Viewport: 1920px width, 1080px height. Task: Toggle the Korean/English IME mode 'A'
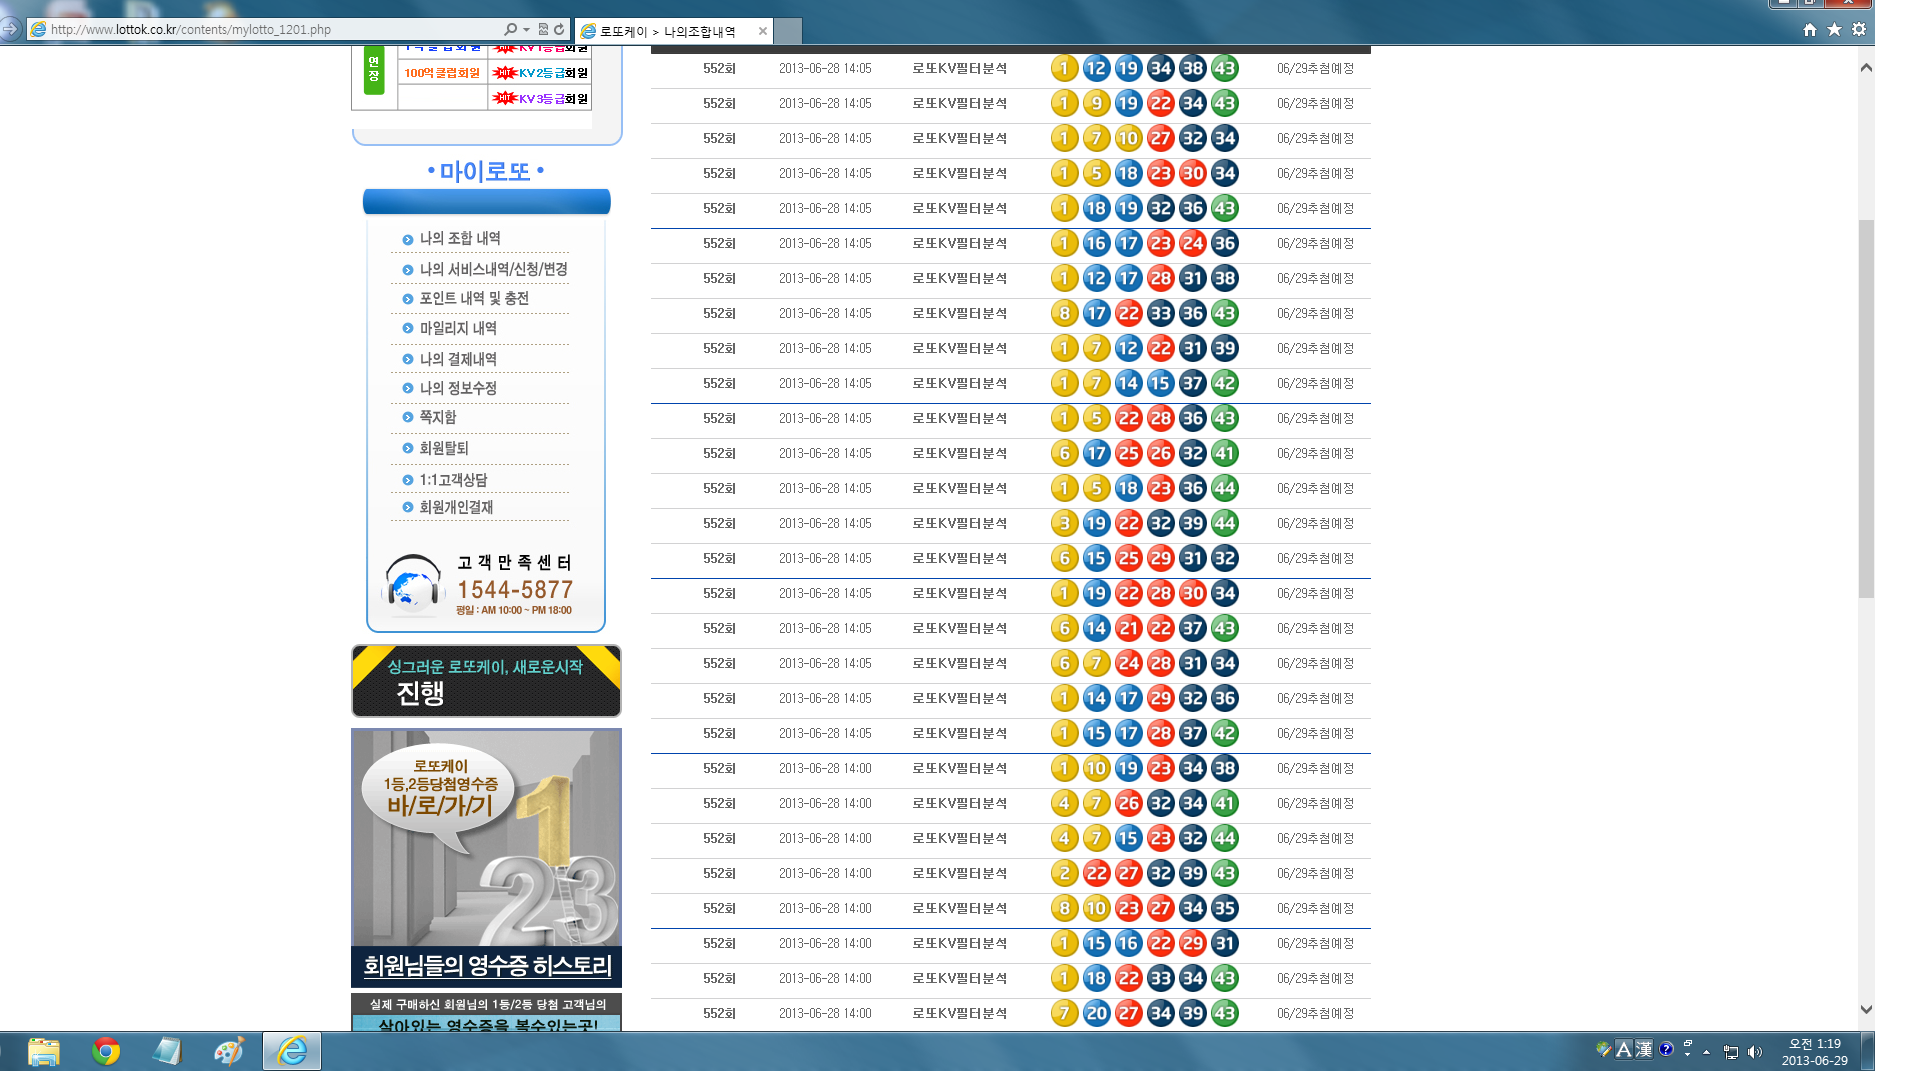[1623, 1049]
